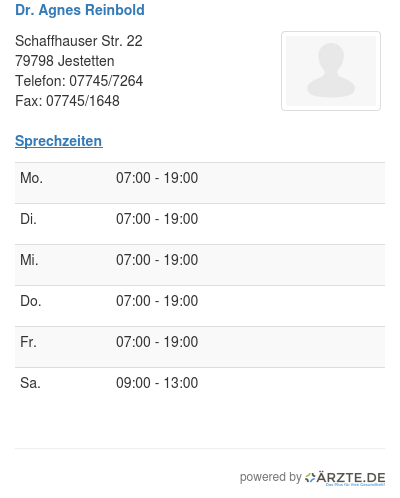This screenshot has width=400, height=498.
Task: Click the postal code and city 79798 Jestetten
Action: [x=65, y=61]
